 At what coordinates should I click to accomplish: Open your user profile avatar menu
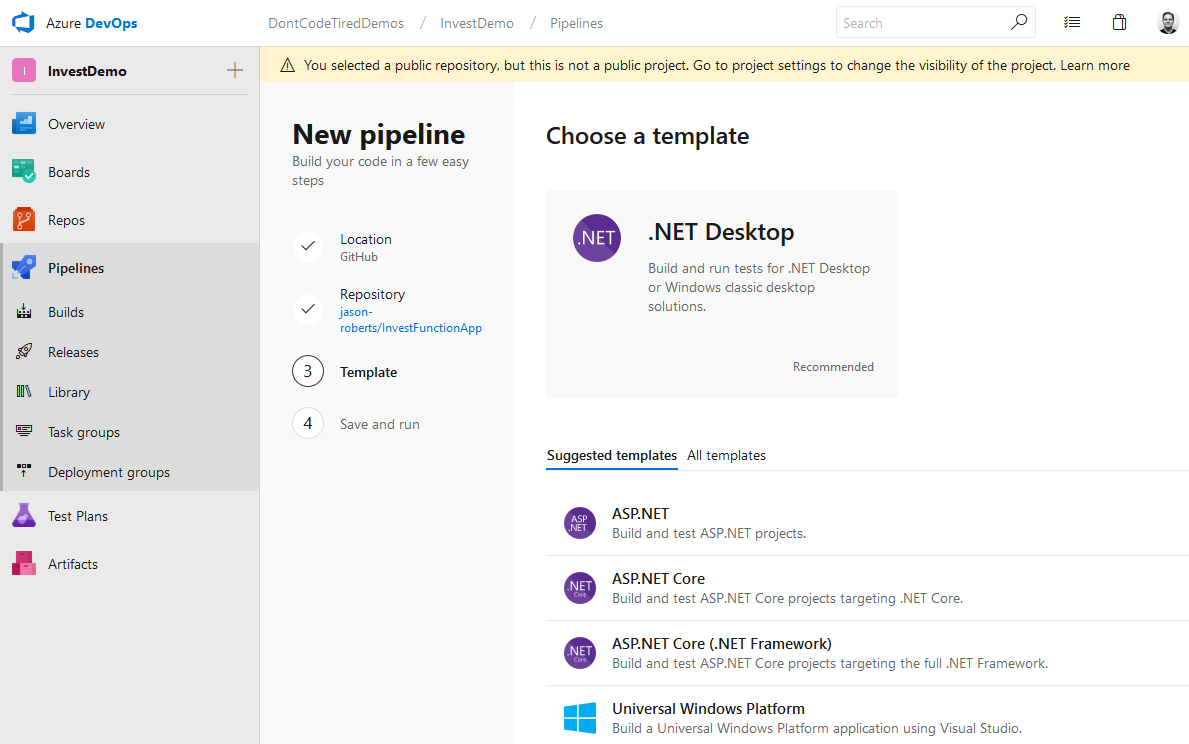pos(1168,21)
